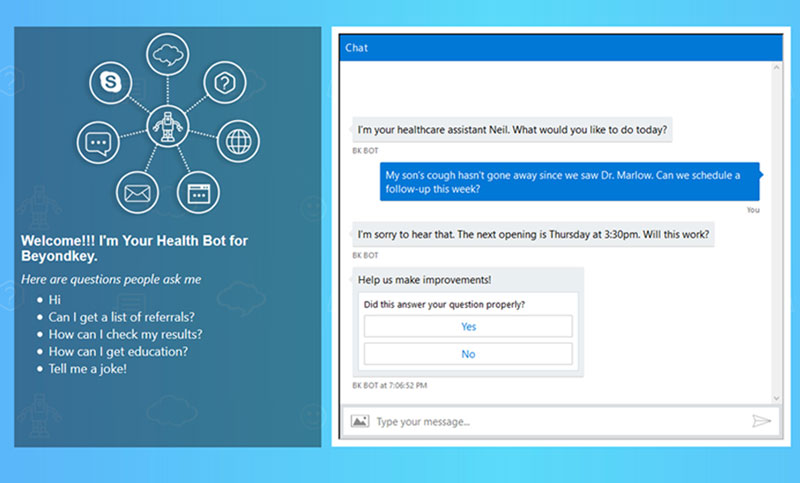Click the browser window icon
The height and width of the screenshot is (483, 800).
click(x=198, y=191)
